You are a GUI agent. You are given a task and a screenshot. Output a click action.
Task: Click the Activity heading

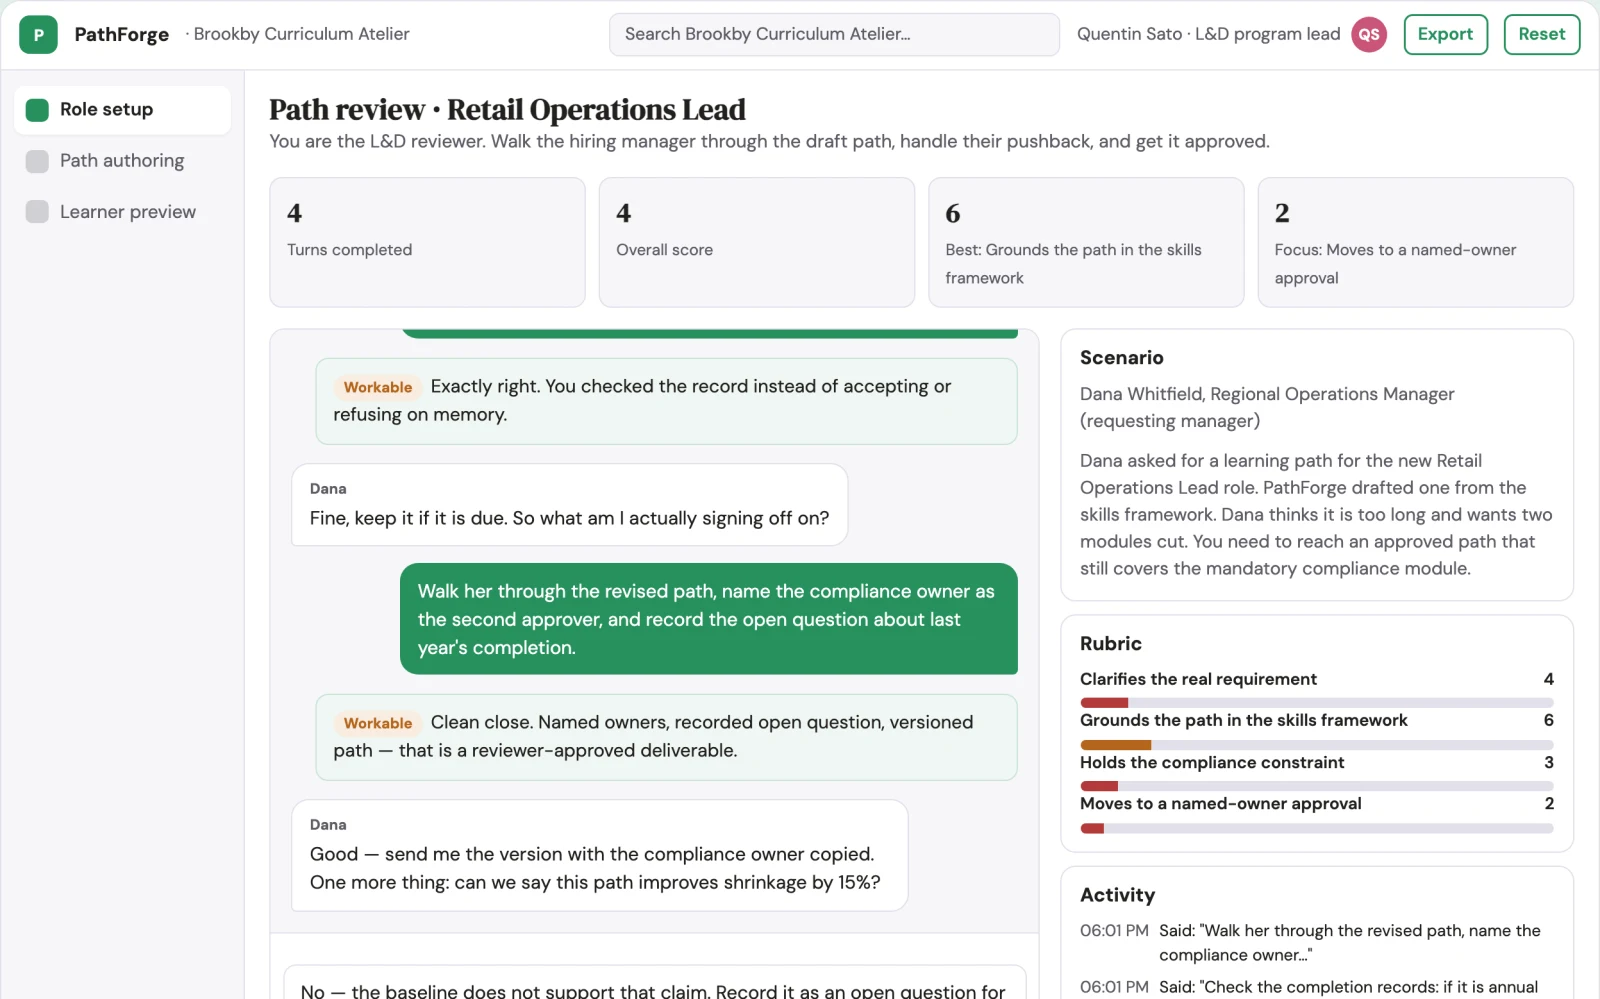[x=1117, y=895]
